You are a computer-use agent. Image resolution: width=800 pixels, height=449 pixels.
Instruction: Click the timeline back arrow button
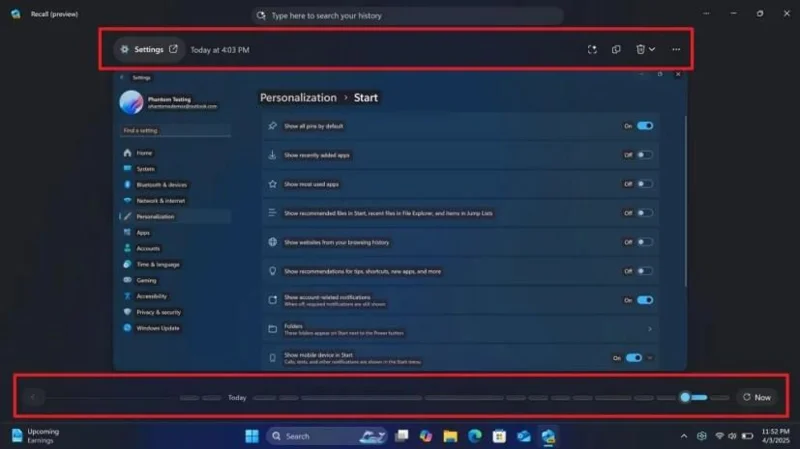33,397
